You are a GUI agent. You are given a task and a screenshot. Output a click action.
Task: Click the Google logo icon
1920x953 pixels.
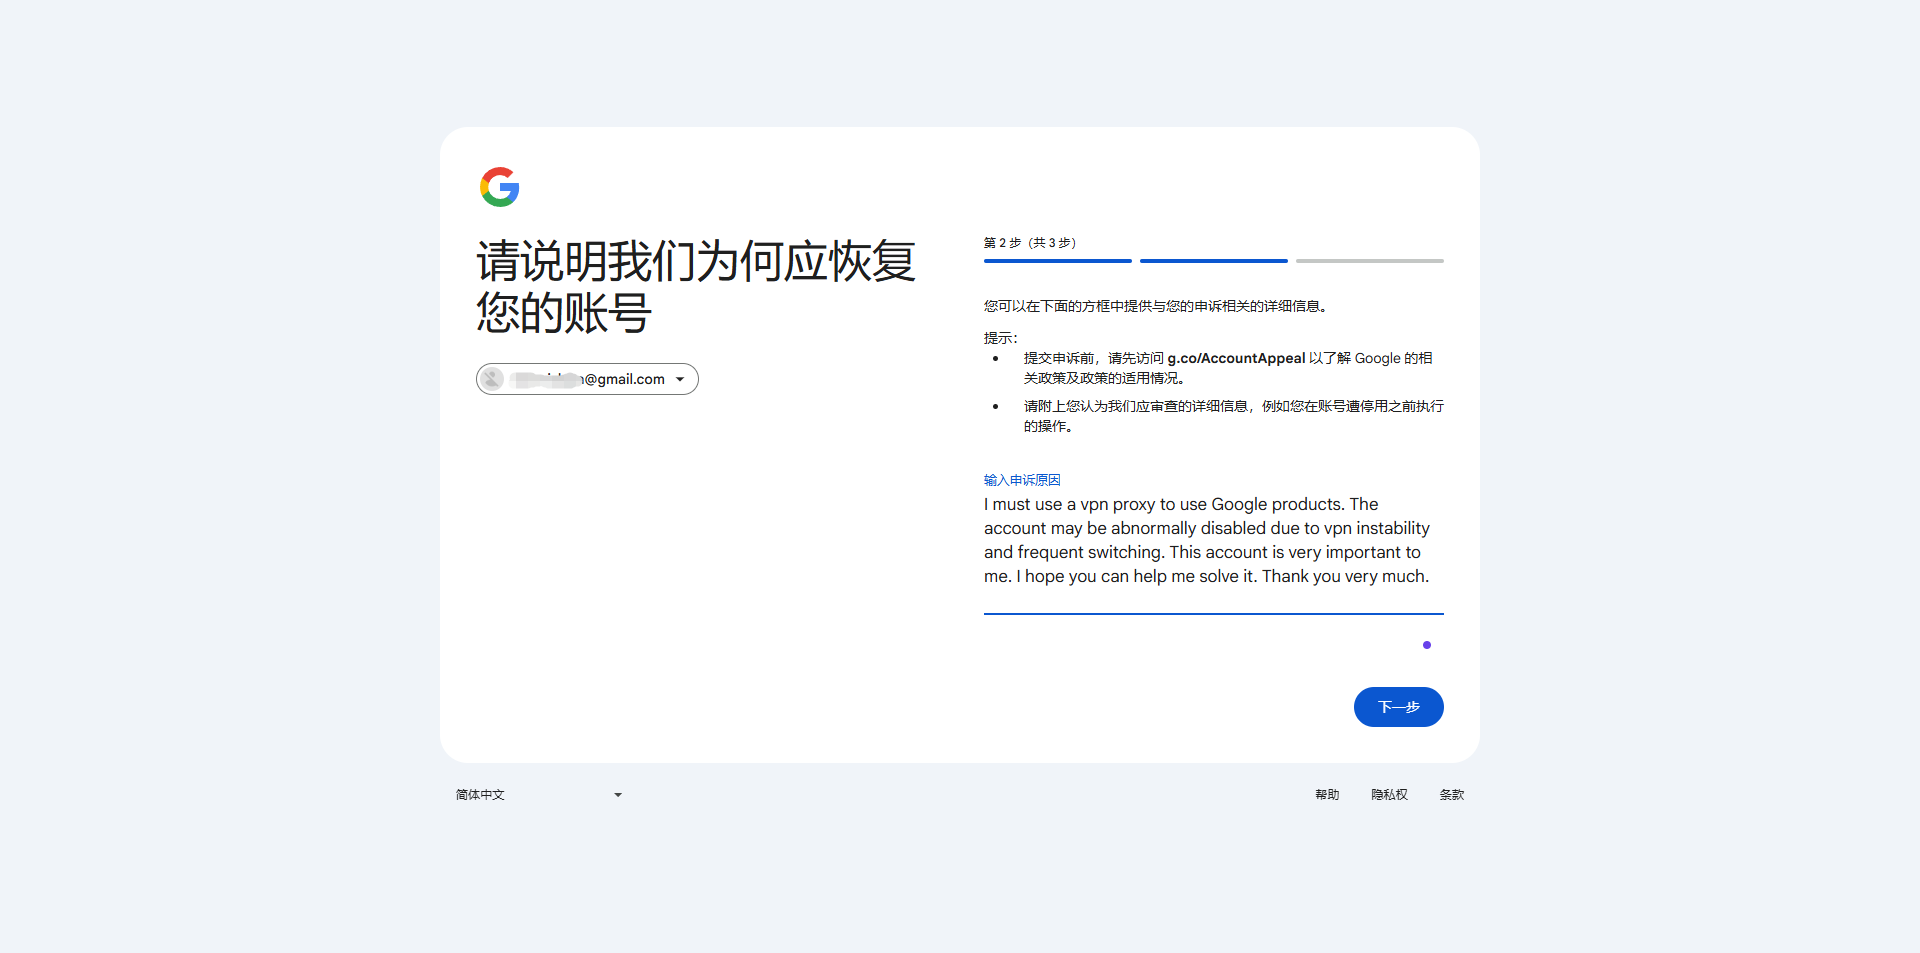[499, 187]
